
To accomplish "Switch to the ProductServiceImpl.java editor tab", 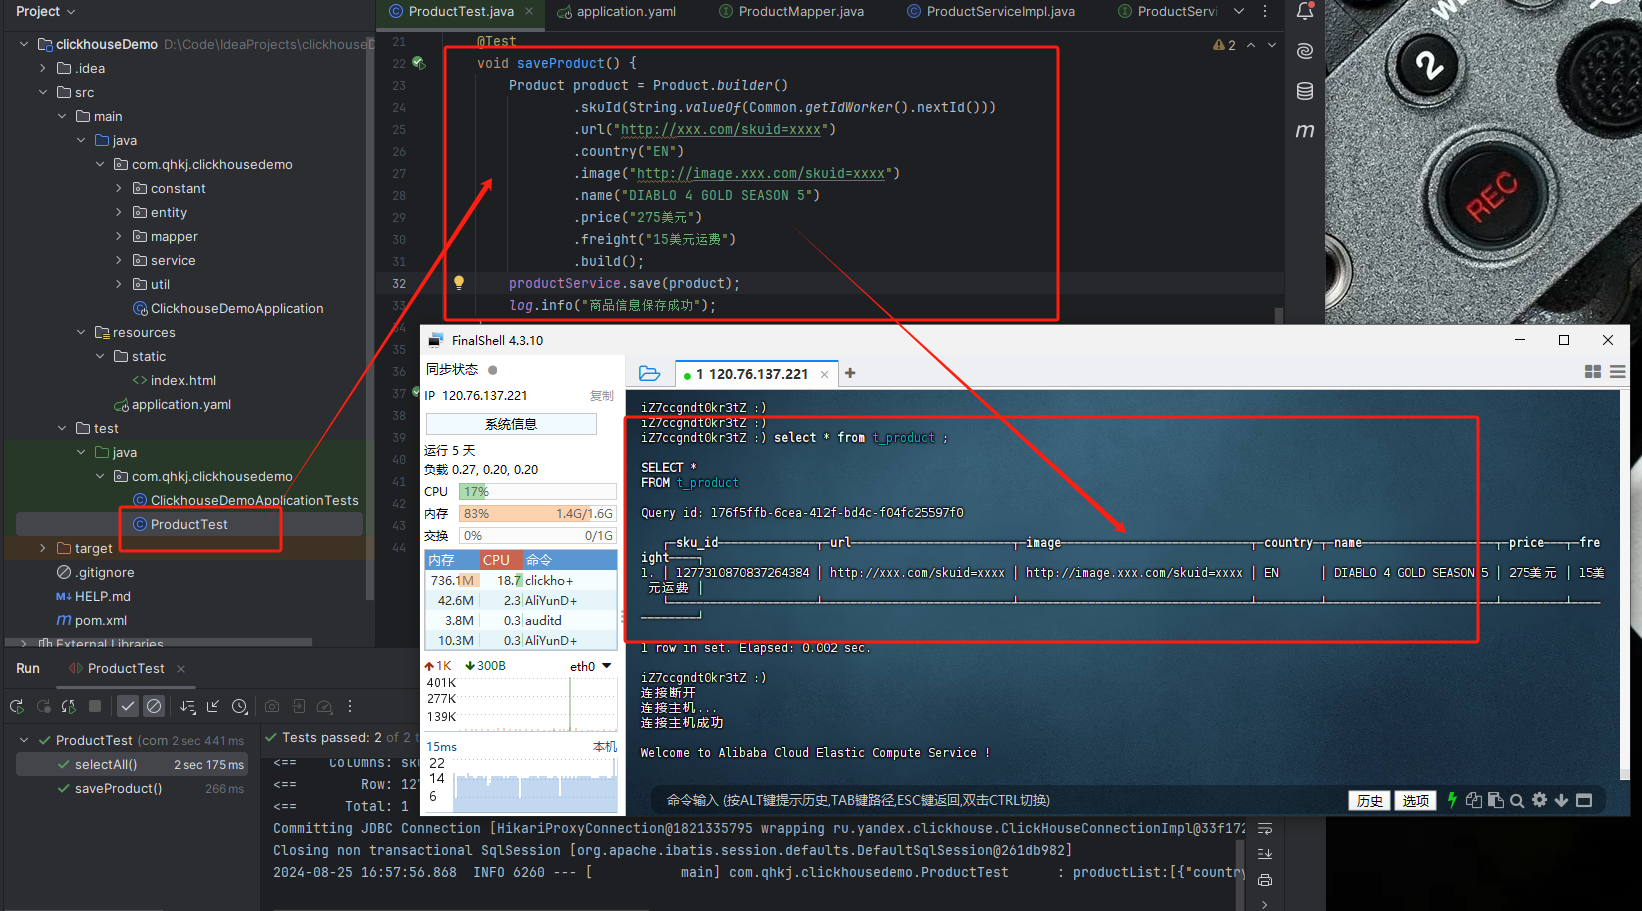I will click(990, 11).
